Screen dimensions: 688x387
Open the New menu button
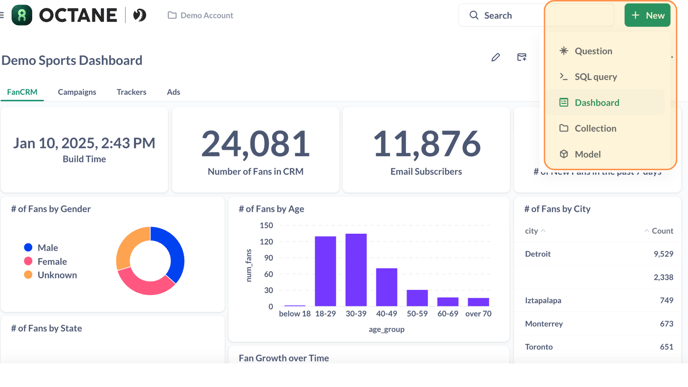click(x=648, y=15)
